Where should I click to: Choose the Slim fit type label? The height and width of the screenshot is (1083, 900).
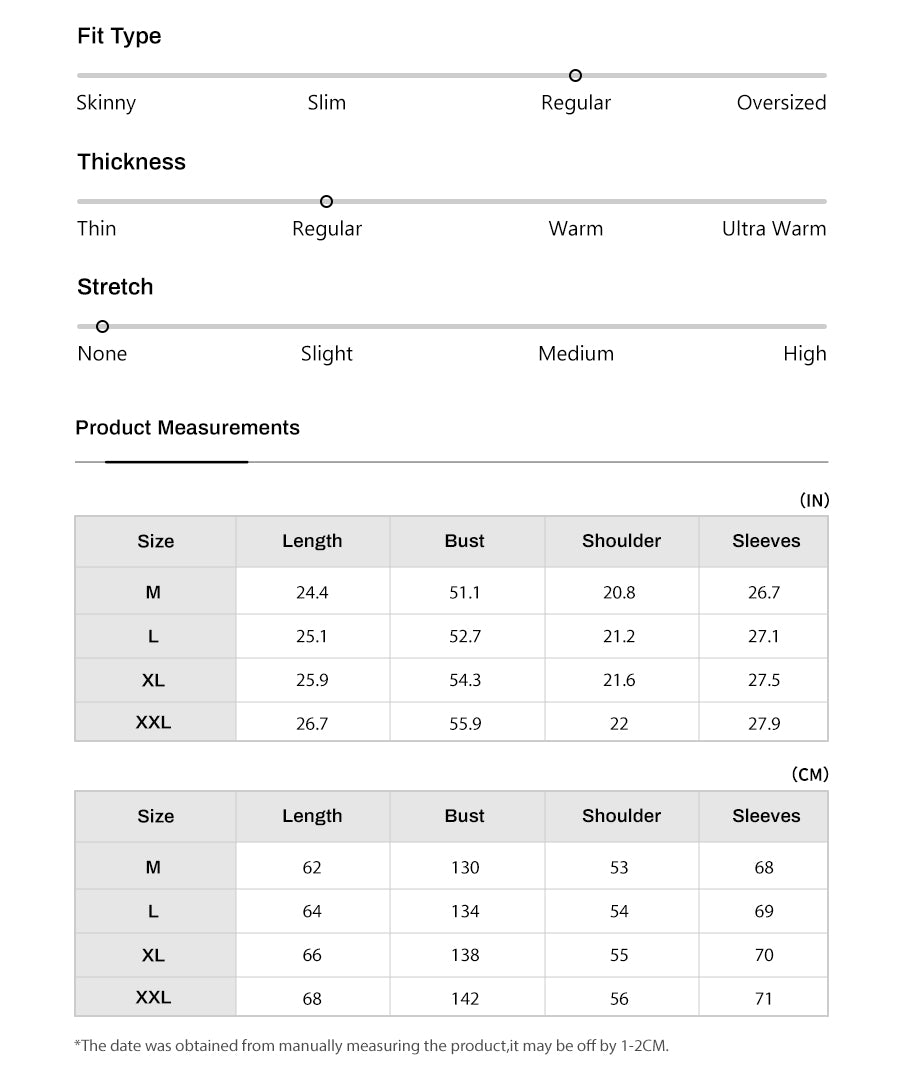tap(327, 103)
